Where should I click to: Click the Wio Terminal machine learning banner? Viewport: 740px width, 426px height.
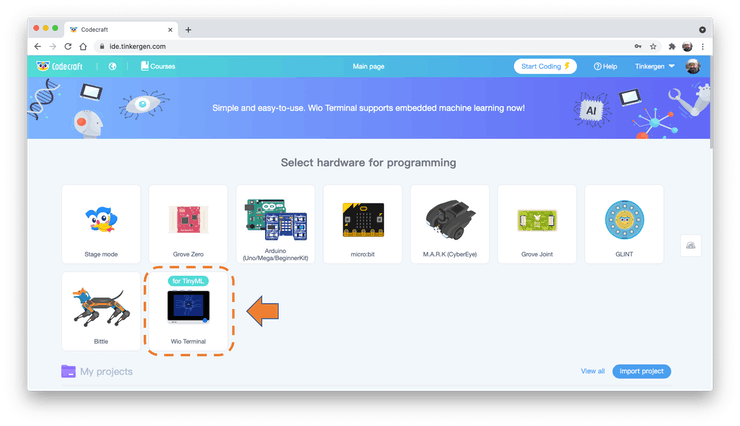(x=368, y=108)
